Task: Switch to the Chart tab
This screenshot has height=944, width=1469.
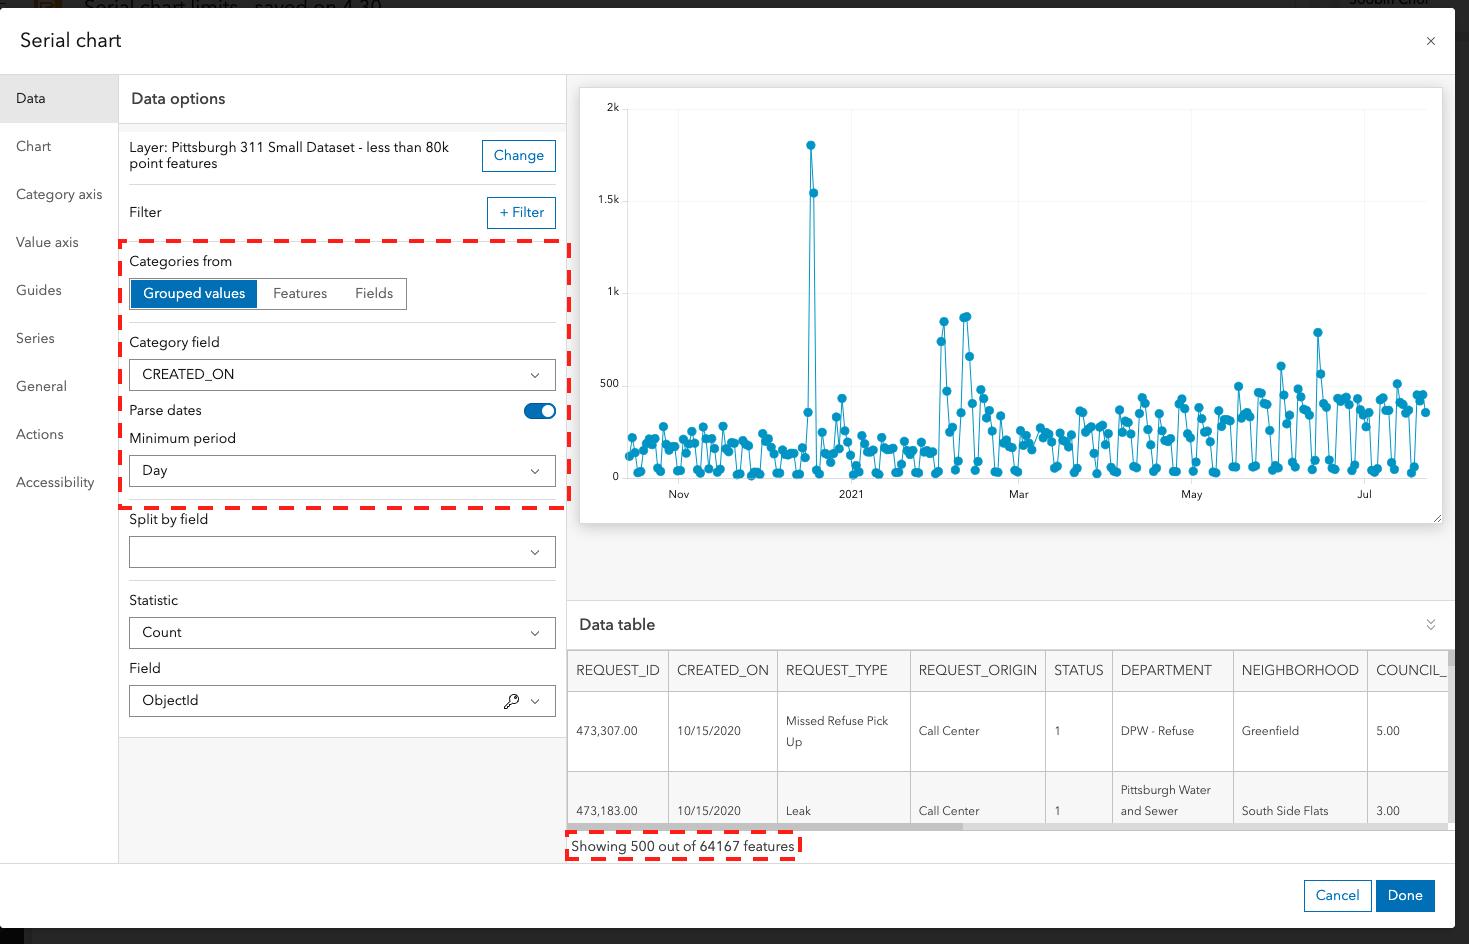Action: click(33, 146)
